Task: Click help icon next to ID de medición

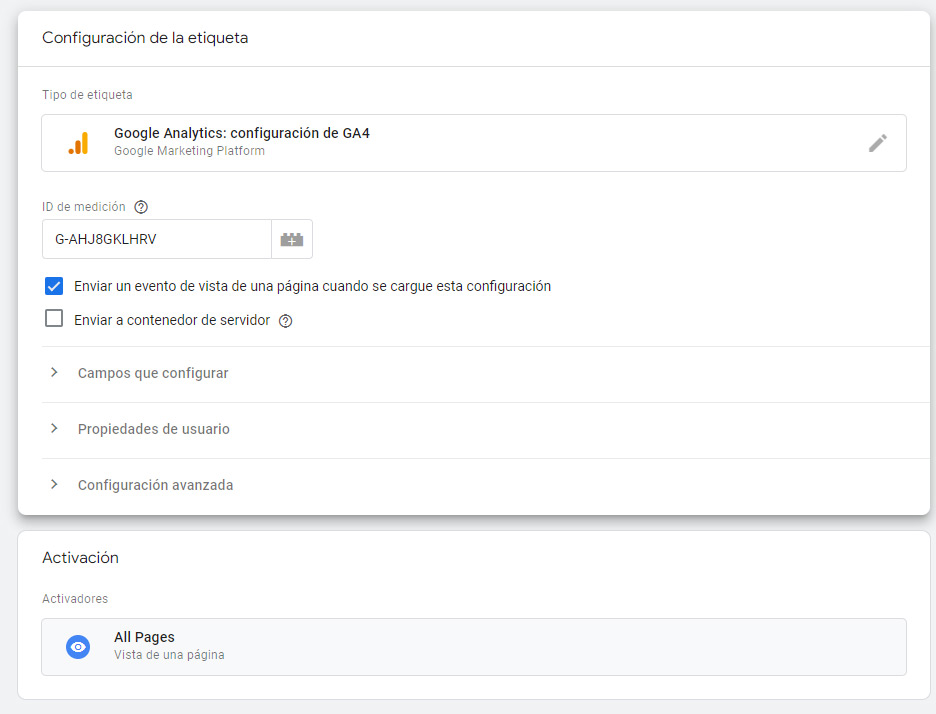Action: tap(141, 207)
